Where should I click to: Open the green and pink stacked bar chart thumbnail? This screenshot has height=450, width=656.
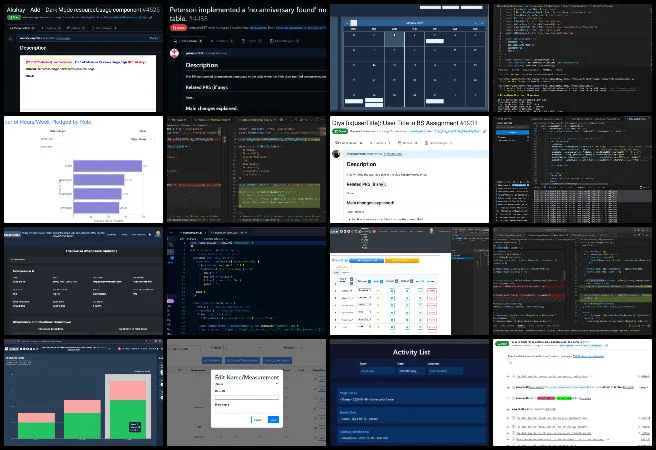click(83, 392)
